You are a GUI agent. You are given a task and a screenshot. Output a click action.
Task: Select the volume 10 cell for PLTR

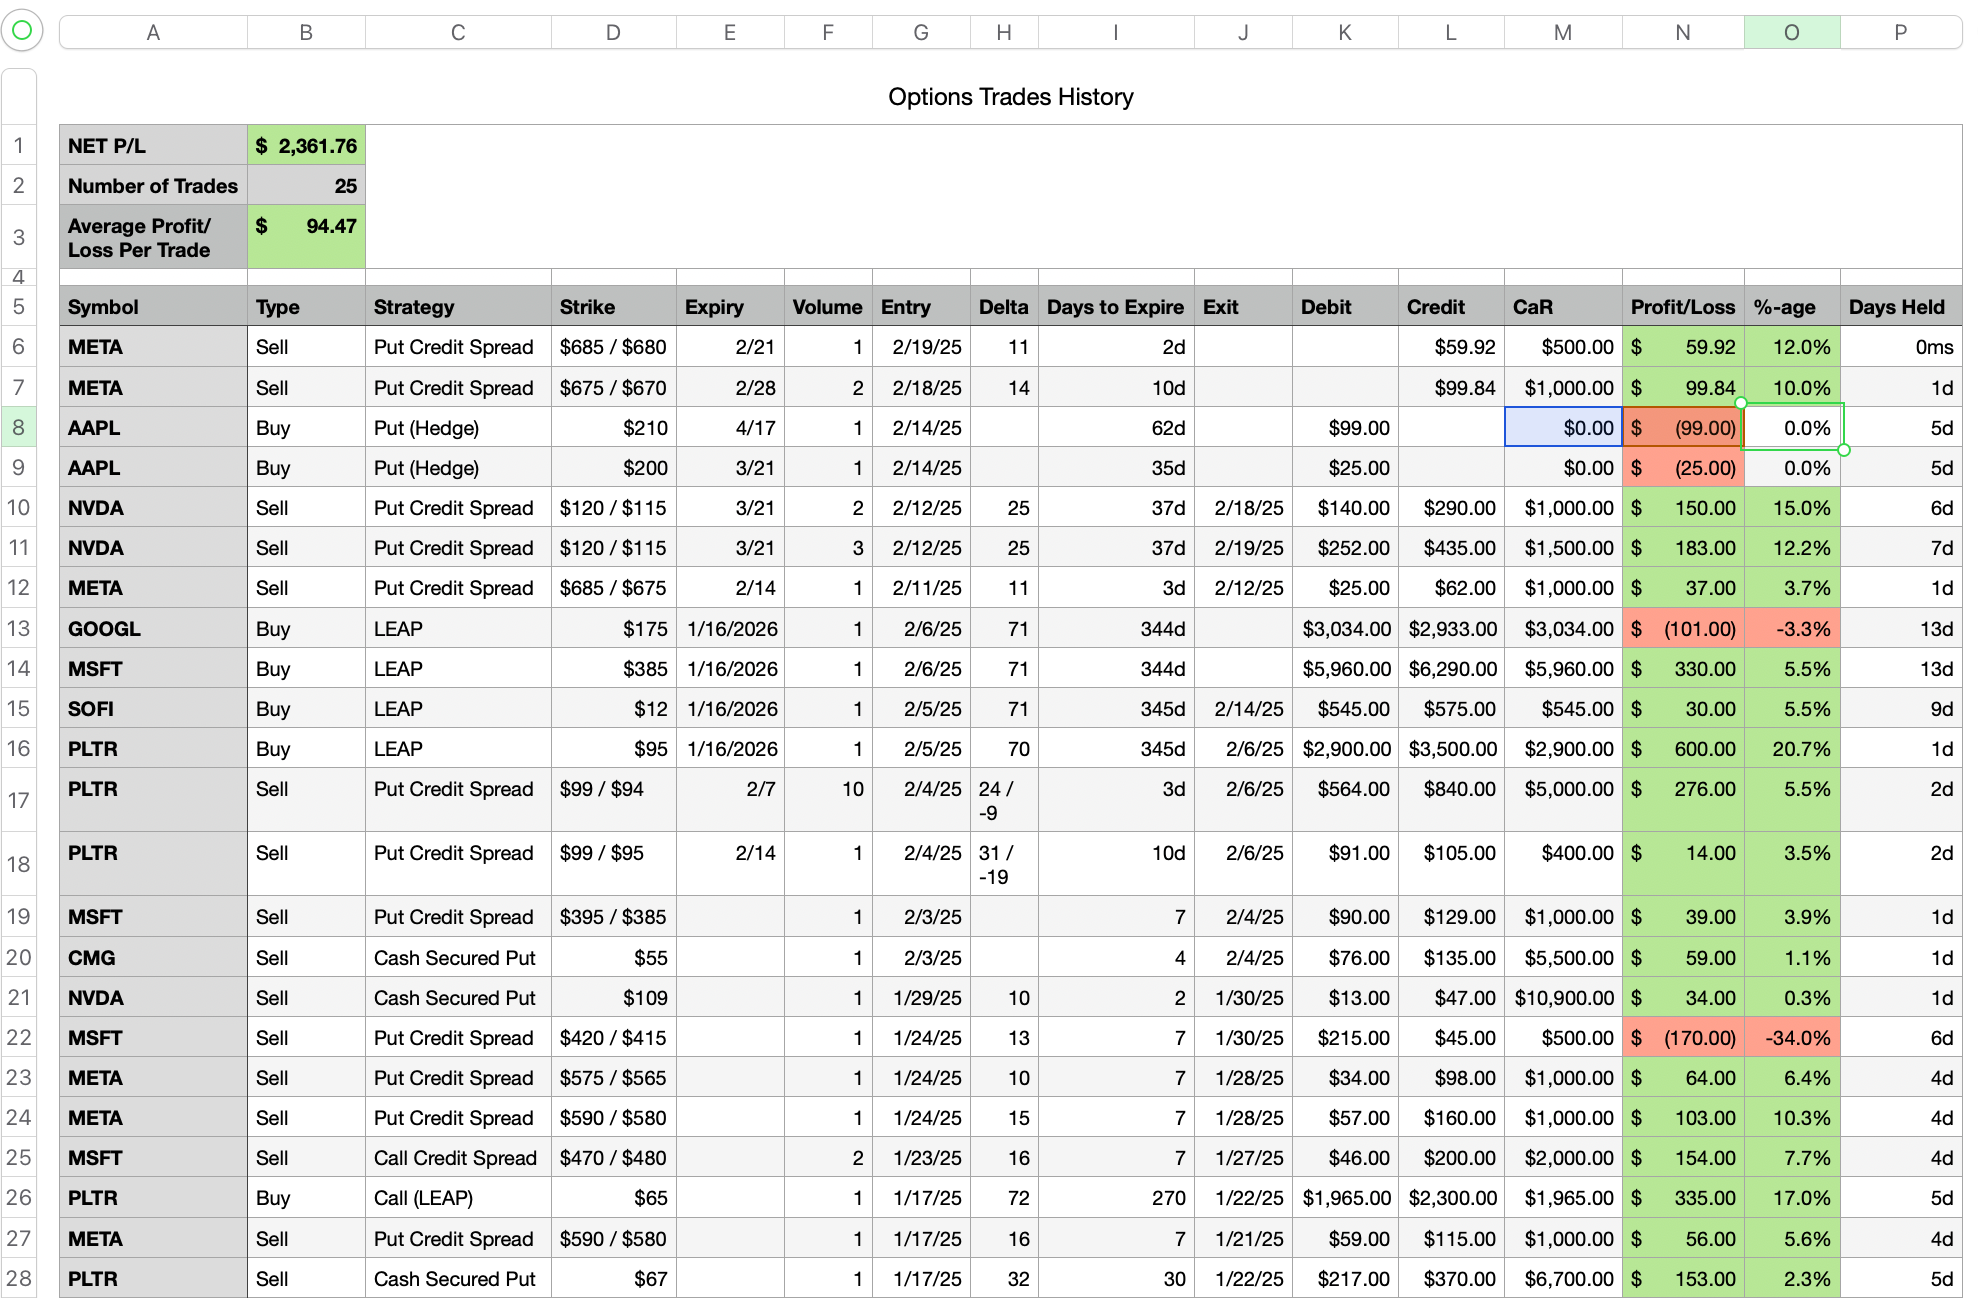[828, 800]
